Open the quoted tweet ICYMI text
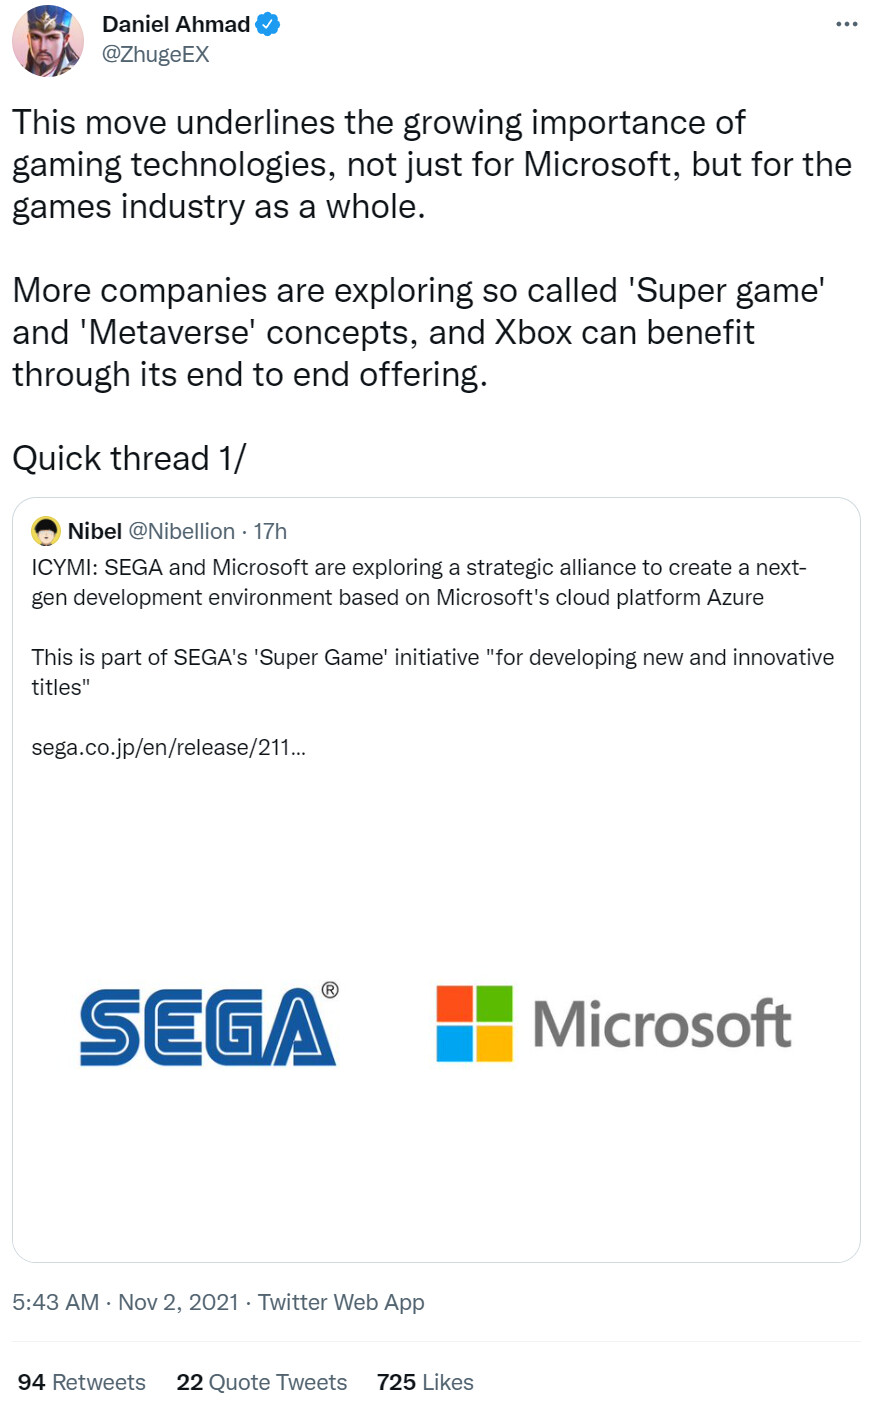This screenshot has height=1402, width=870. (419, 582)
